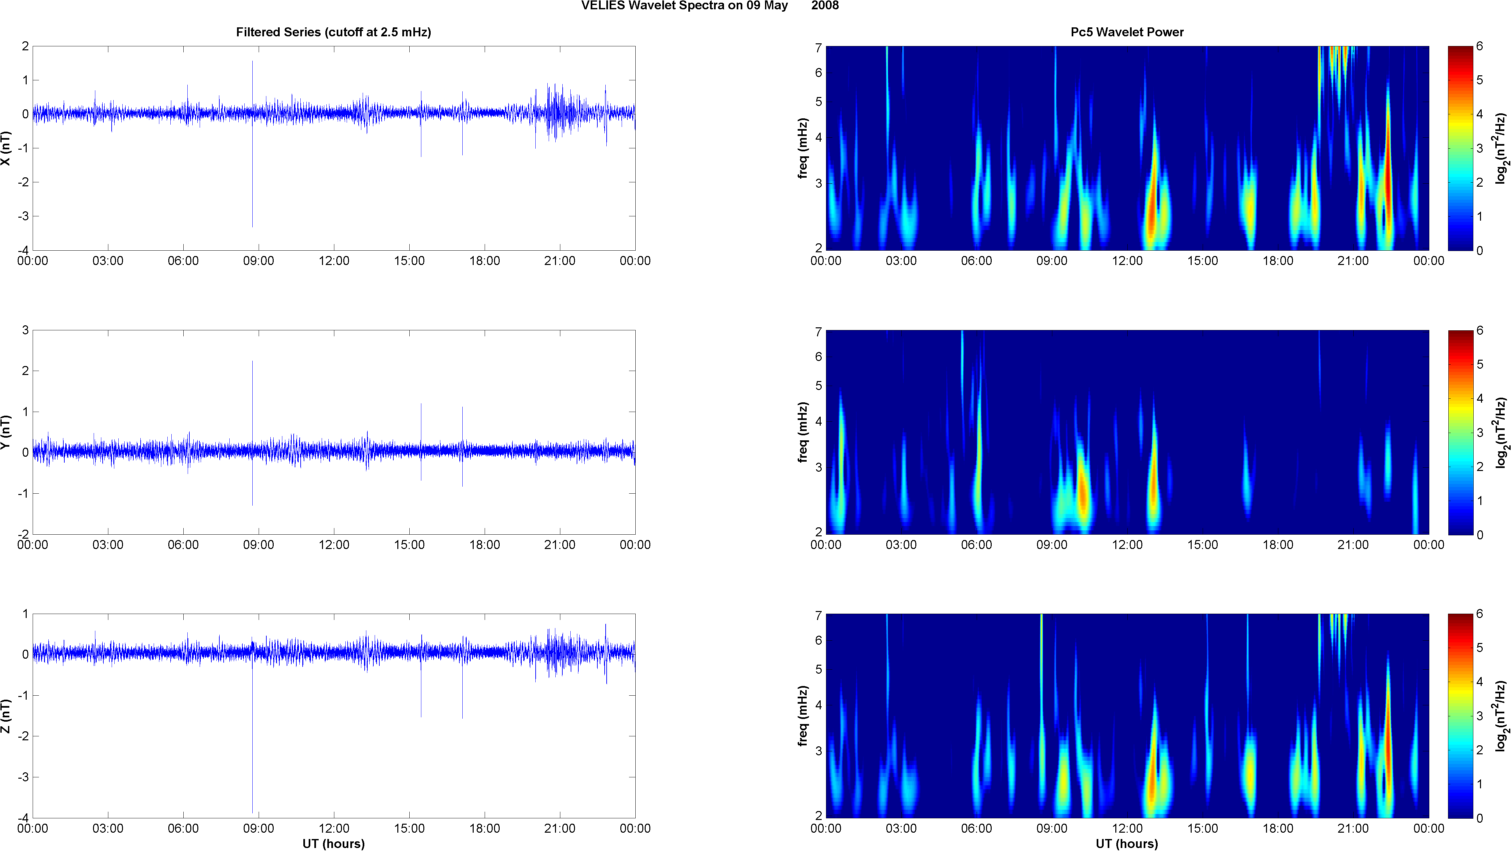Click the Y component wavelet power spectrogram
The image size is (1511, 851).
point(1127,432)
